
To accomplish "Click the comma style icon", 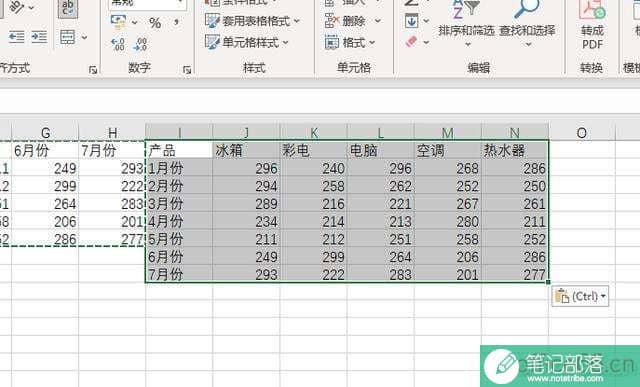I will point(176,22).
